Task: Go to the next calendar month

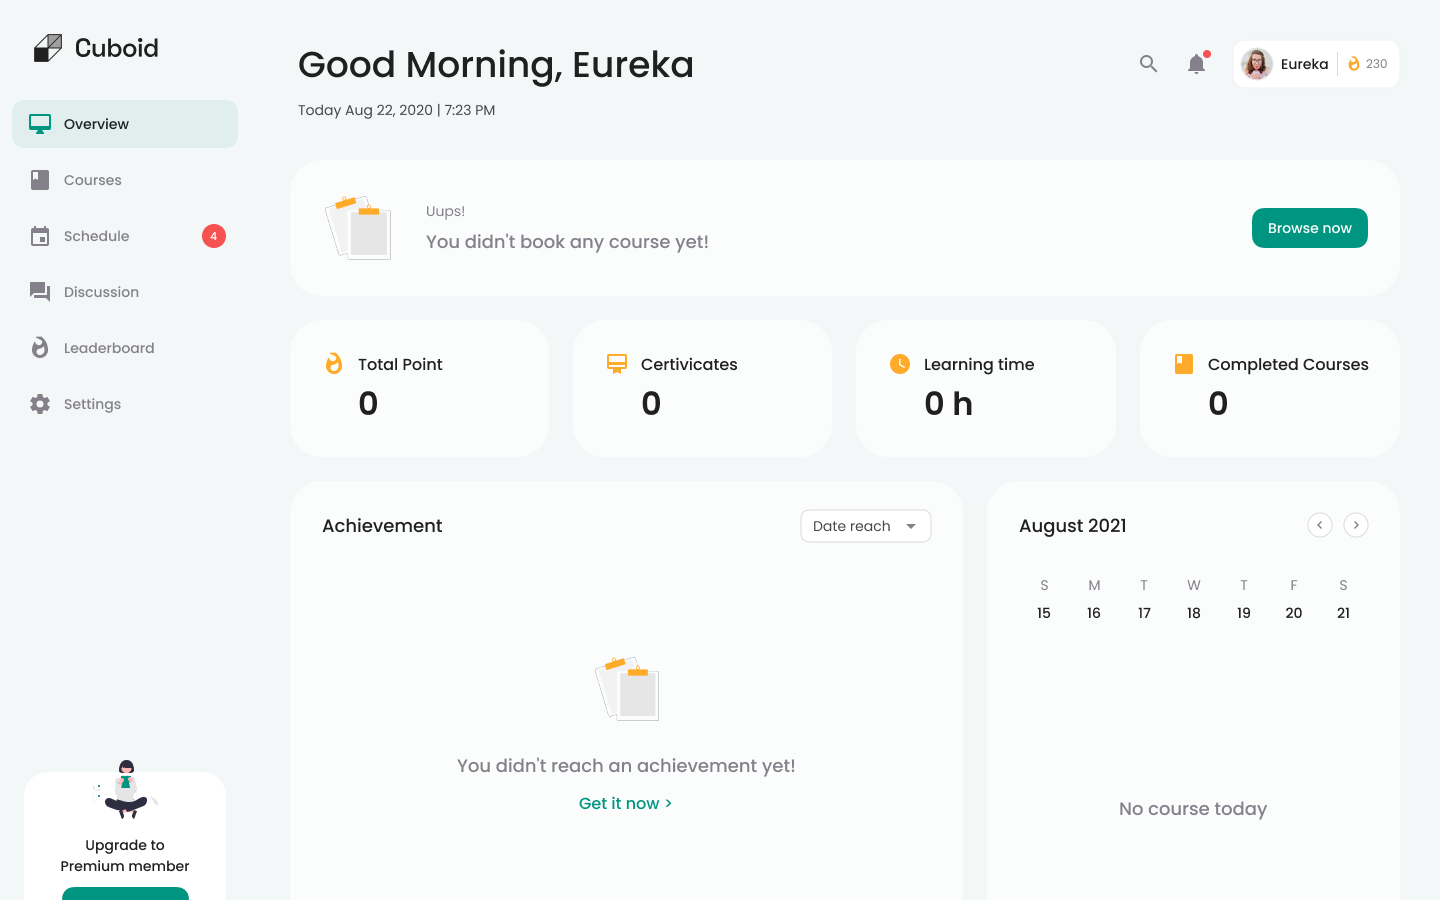Action: point(1356,525)
